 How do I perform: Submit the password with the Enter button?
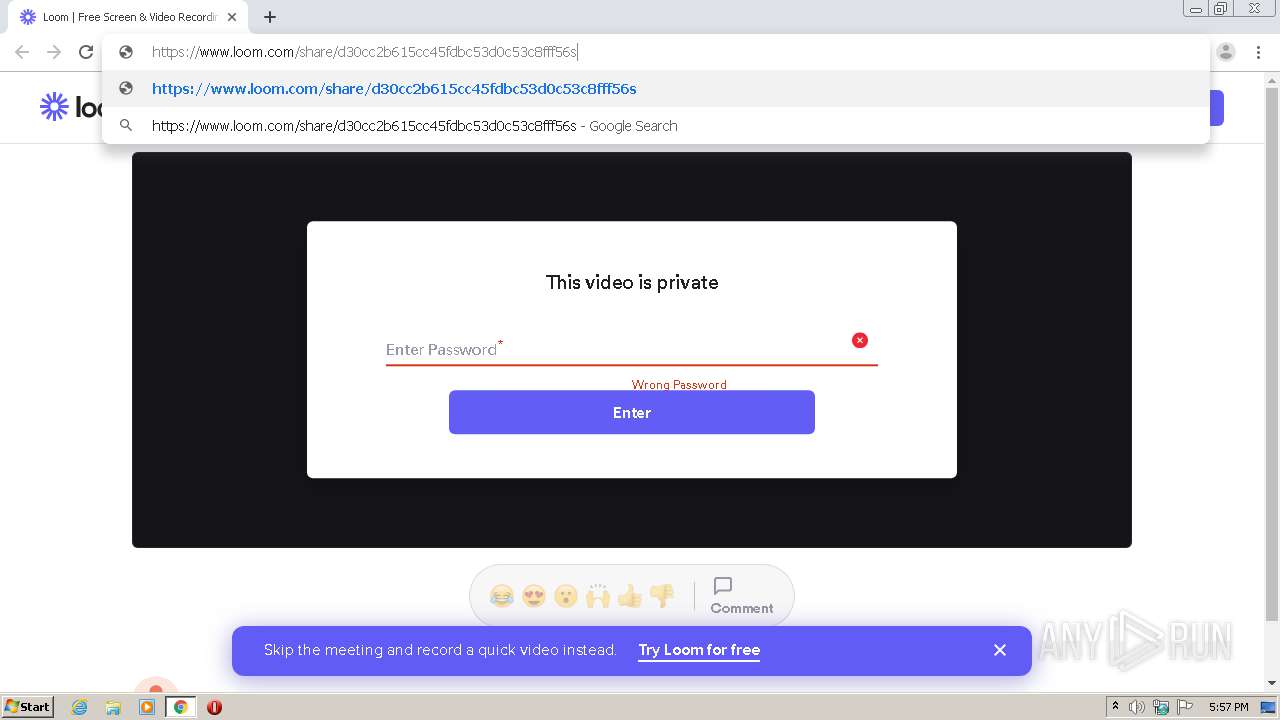[x=632, y=412]
